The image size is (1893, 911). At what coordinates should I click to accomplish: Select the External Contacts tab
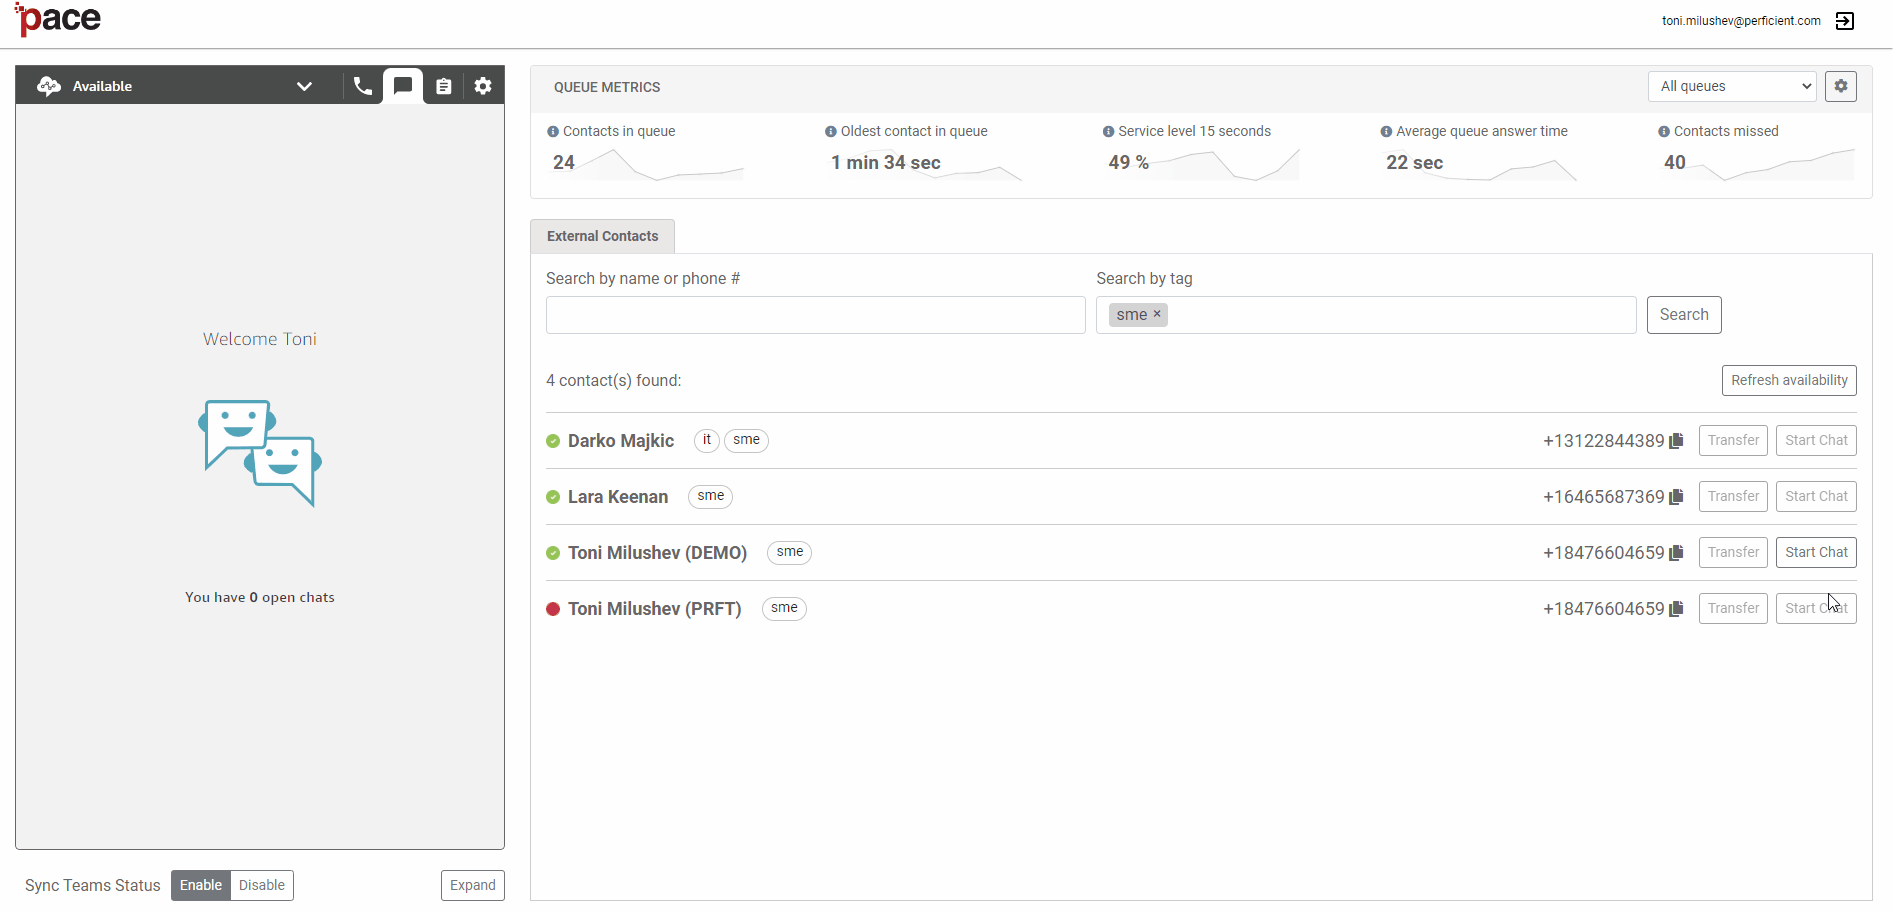pos(602,236)
